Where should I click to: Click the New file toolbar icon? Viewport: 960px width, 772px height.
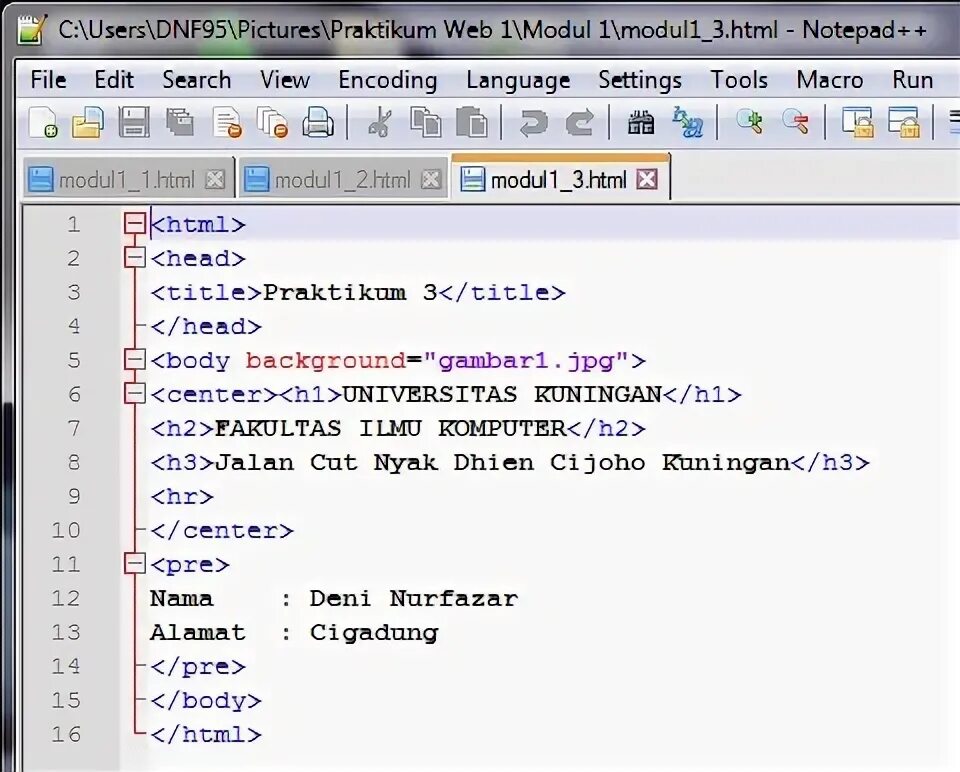click(43, 122)
